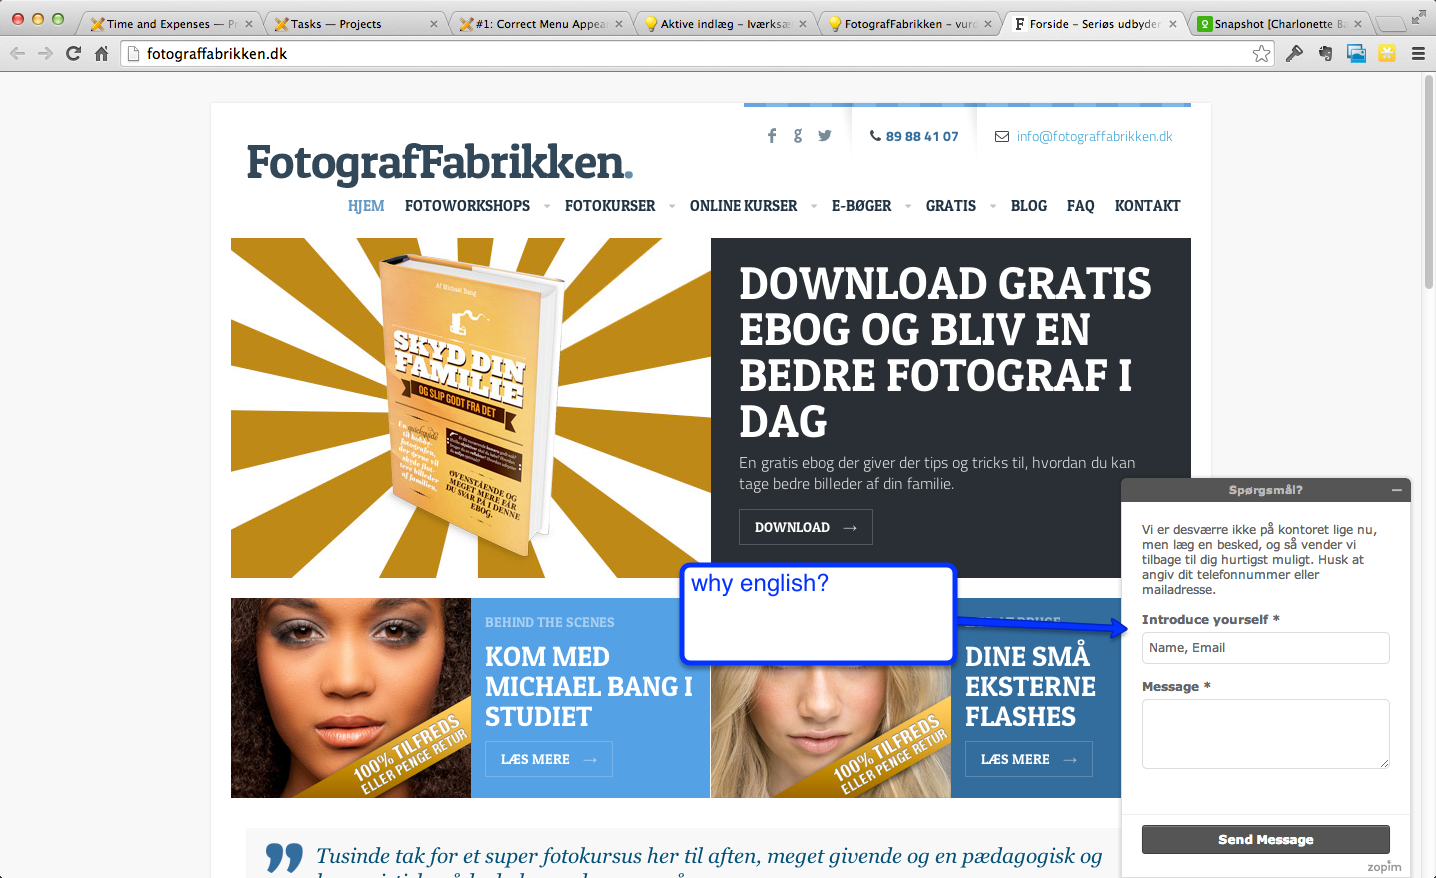Close the Tasks — Projects tab
This screenshot has height=878, width=1436.
pyautogui.click(x=434, y=24)
